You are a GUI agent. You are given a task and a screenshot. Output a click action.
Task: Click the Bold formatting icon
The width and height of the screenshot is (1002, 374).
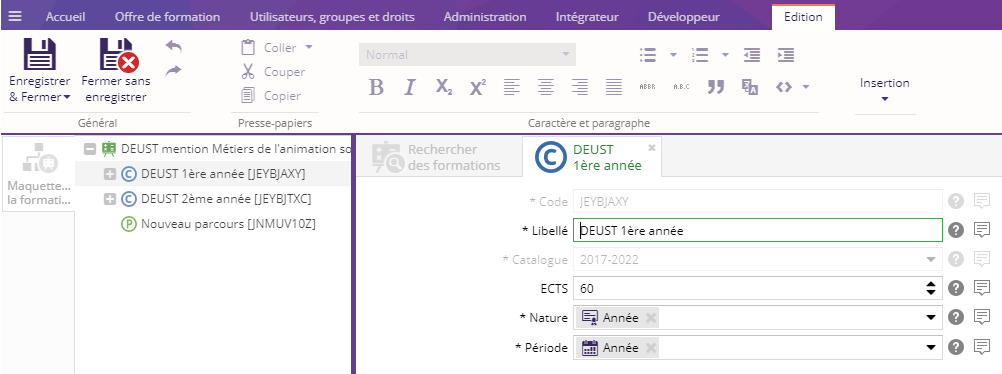[x=376, y=87]
